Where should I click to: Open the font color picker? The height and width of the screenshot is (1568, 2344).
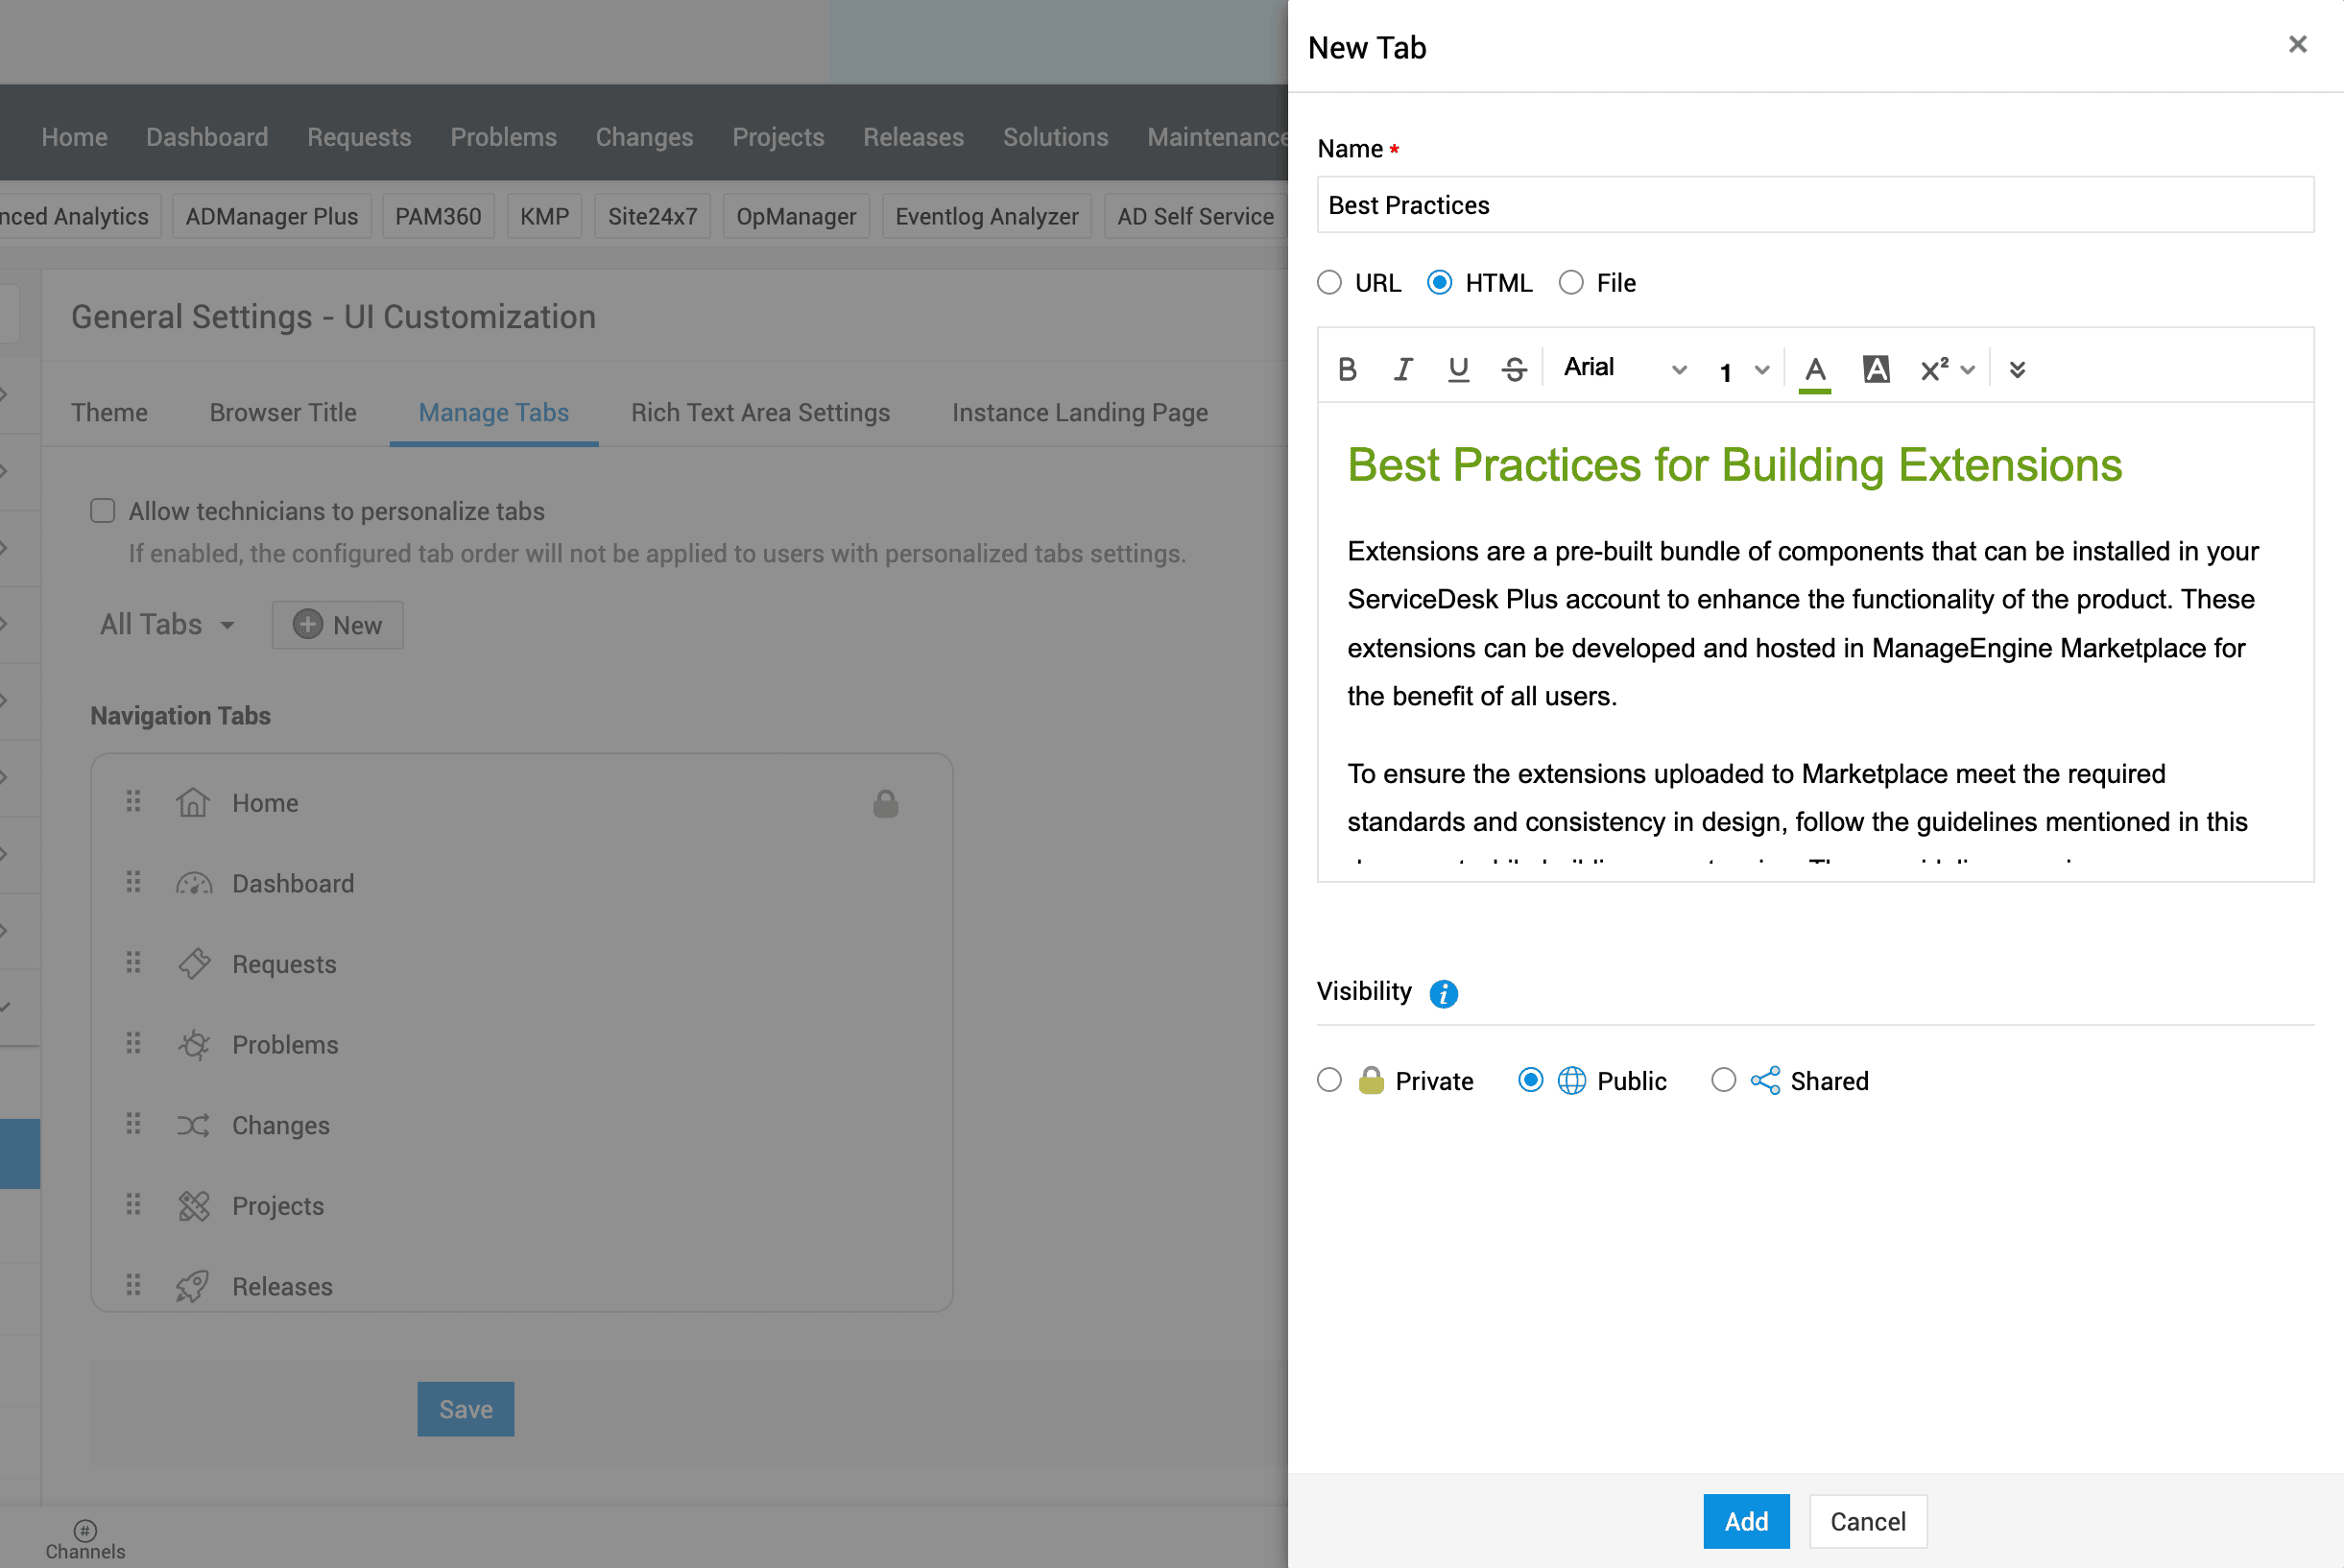pyautogui.click(x=1815, y=371)
